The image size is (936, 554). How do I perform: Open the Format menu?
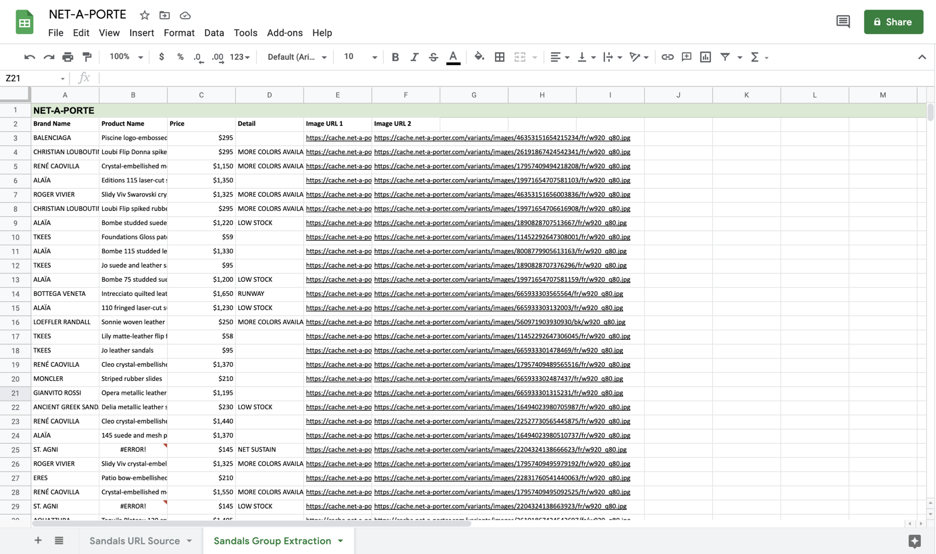[179, 33]
